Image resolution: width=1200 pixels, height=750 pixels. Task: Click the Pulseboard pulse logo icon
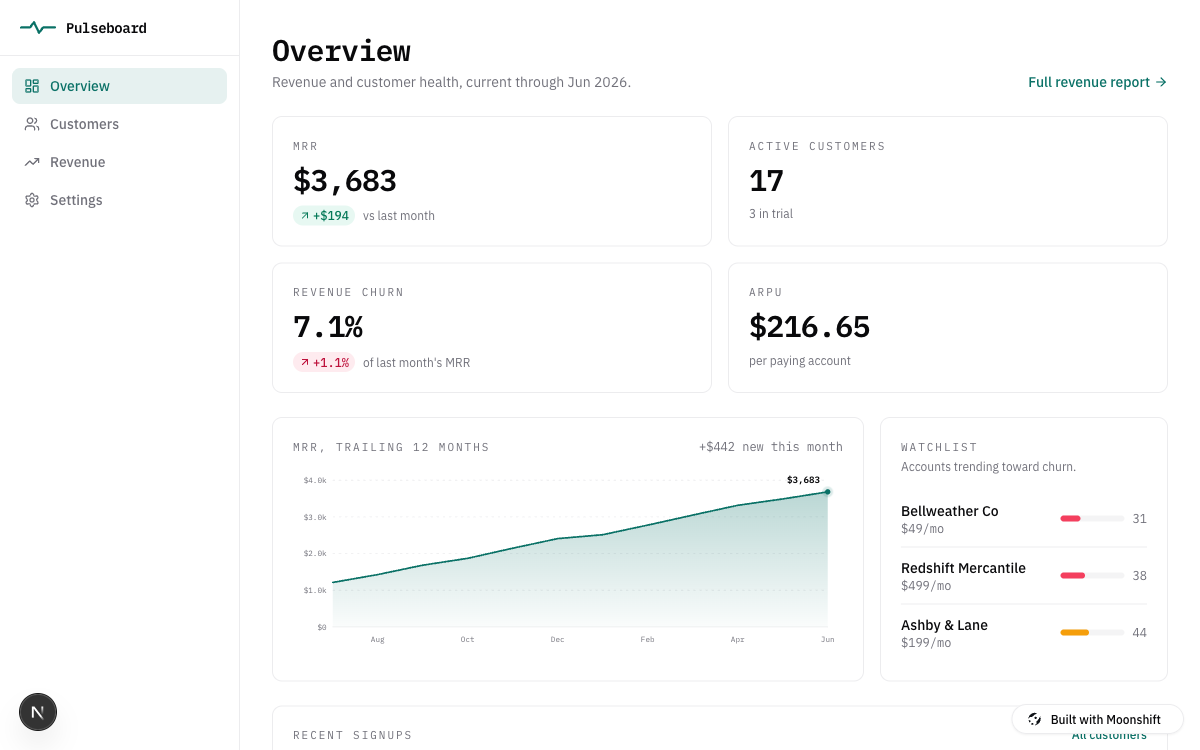[x=38, y=28]
